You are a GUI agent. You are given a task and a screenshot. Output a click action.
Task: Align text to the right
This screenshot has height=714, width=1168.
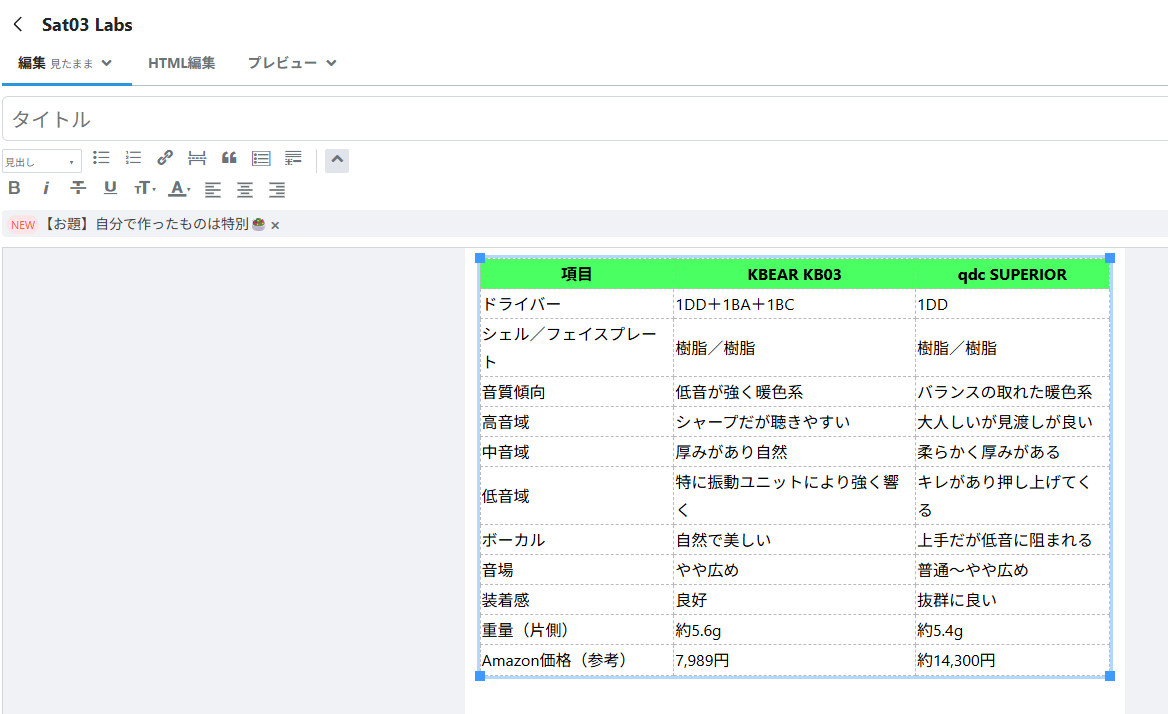pos(277,189)
